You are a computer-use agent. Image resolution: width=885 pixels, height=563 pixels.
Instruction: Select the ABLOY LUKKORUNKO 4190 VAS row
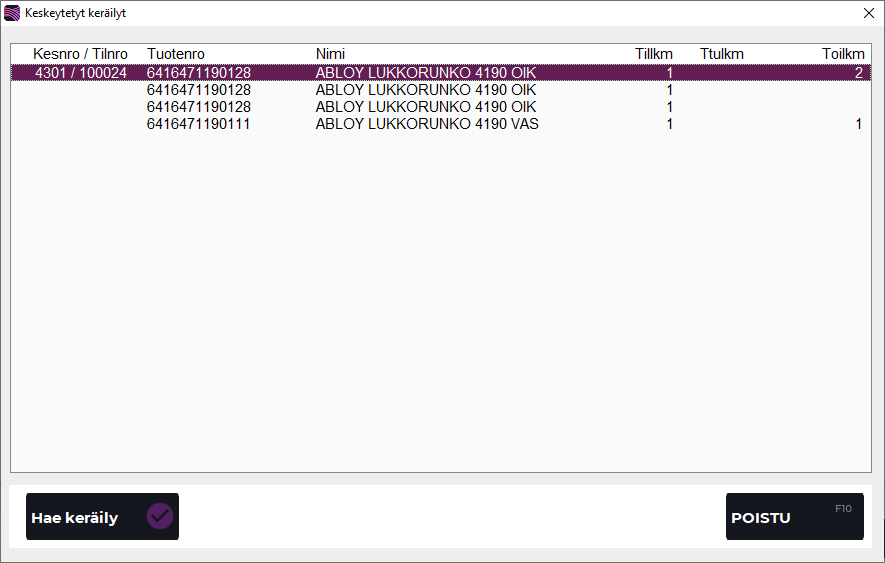pyautogui.click(x=427, y=124)
